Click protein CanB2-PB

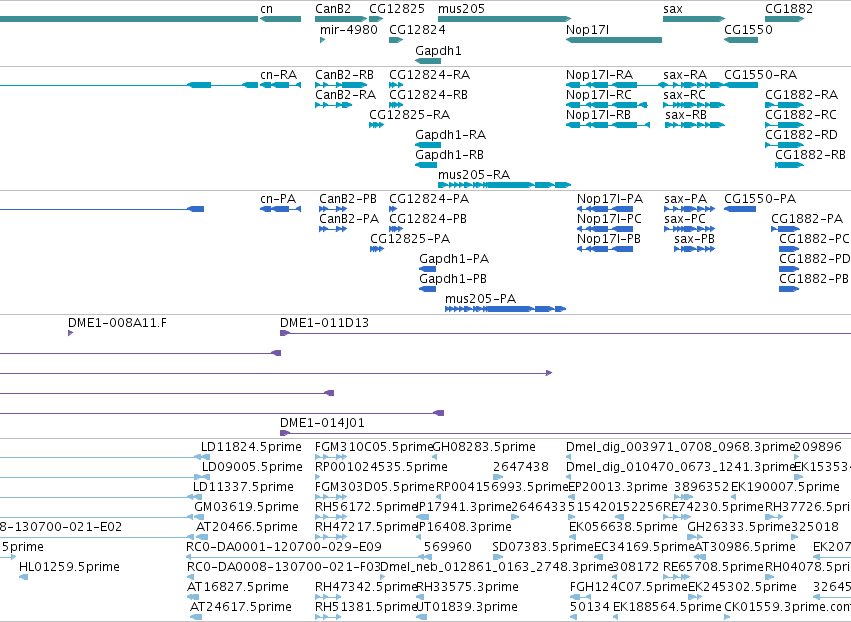(x=348, y=199)
